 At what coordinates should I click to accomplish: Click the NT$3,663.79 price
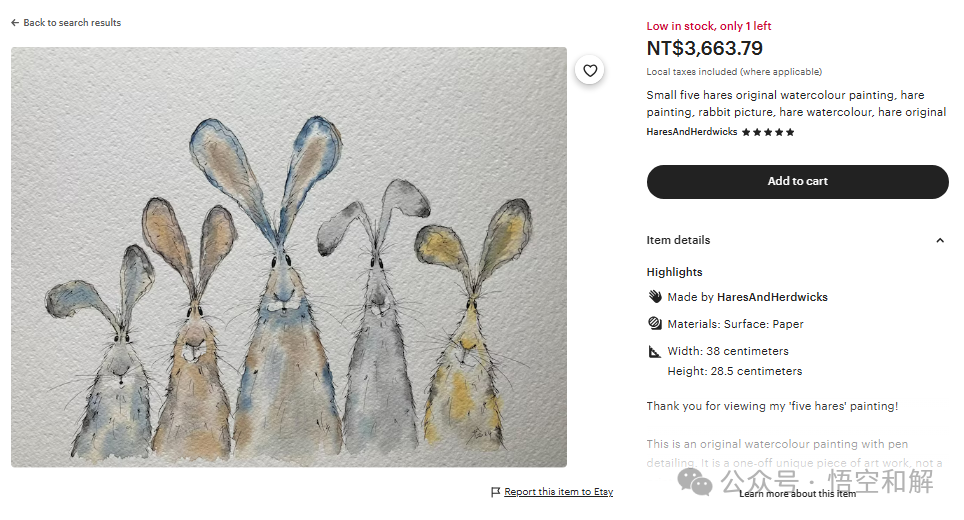tap(704, 48)
